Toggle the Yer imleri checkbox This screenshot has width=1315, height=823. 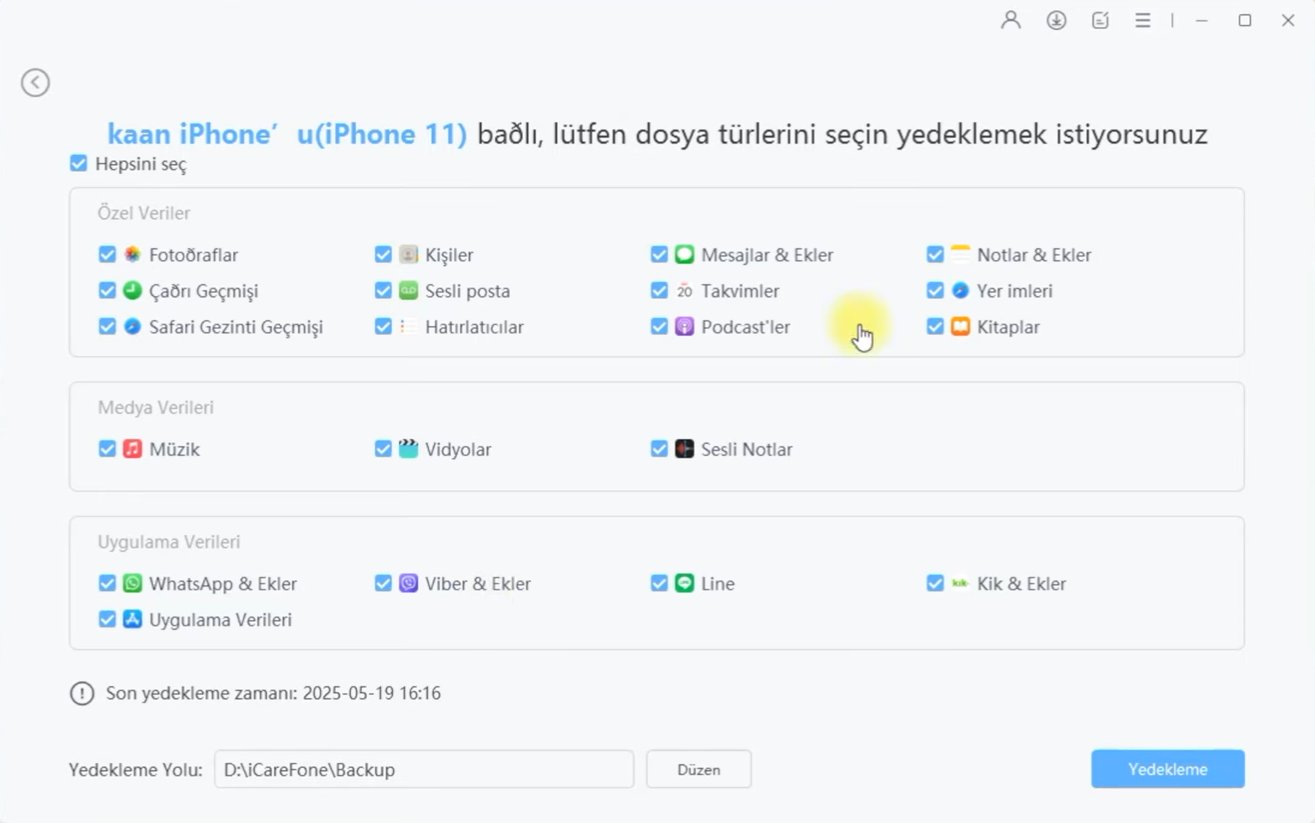click(x=935, y=291)
